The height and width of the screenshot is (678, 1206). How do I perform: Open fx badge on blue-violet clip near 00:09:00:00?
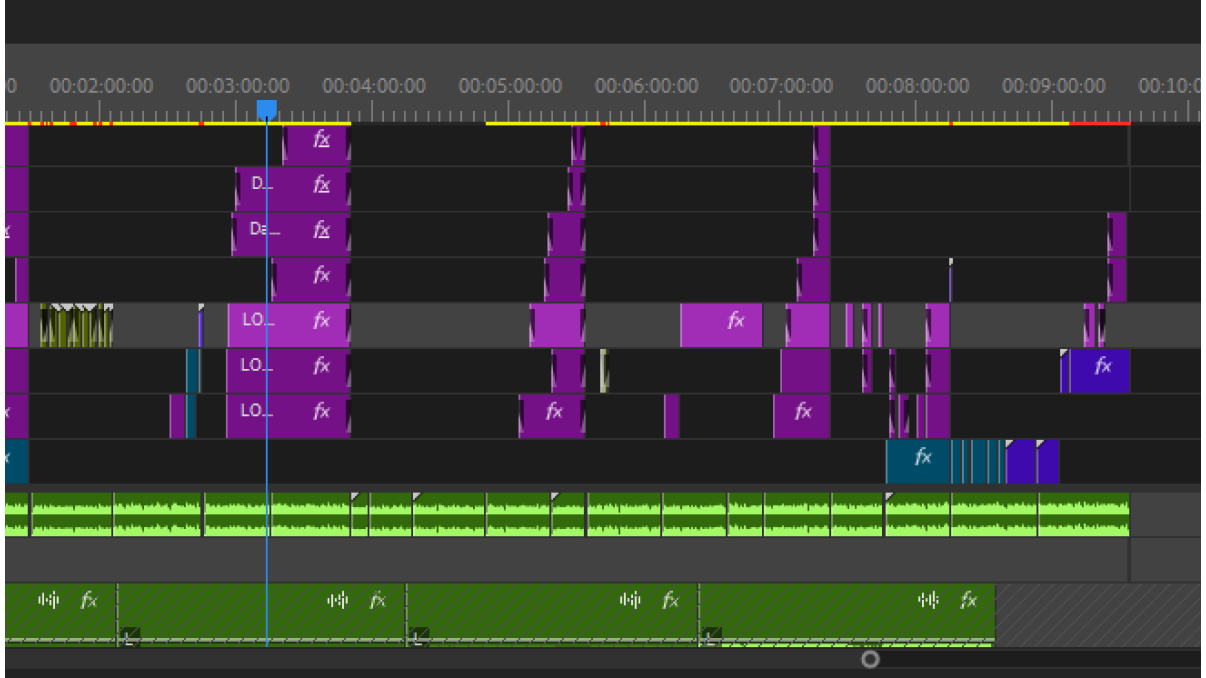pyautogui.click(x=1103, y=367)
